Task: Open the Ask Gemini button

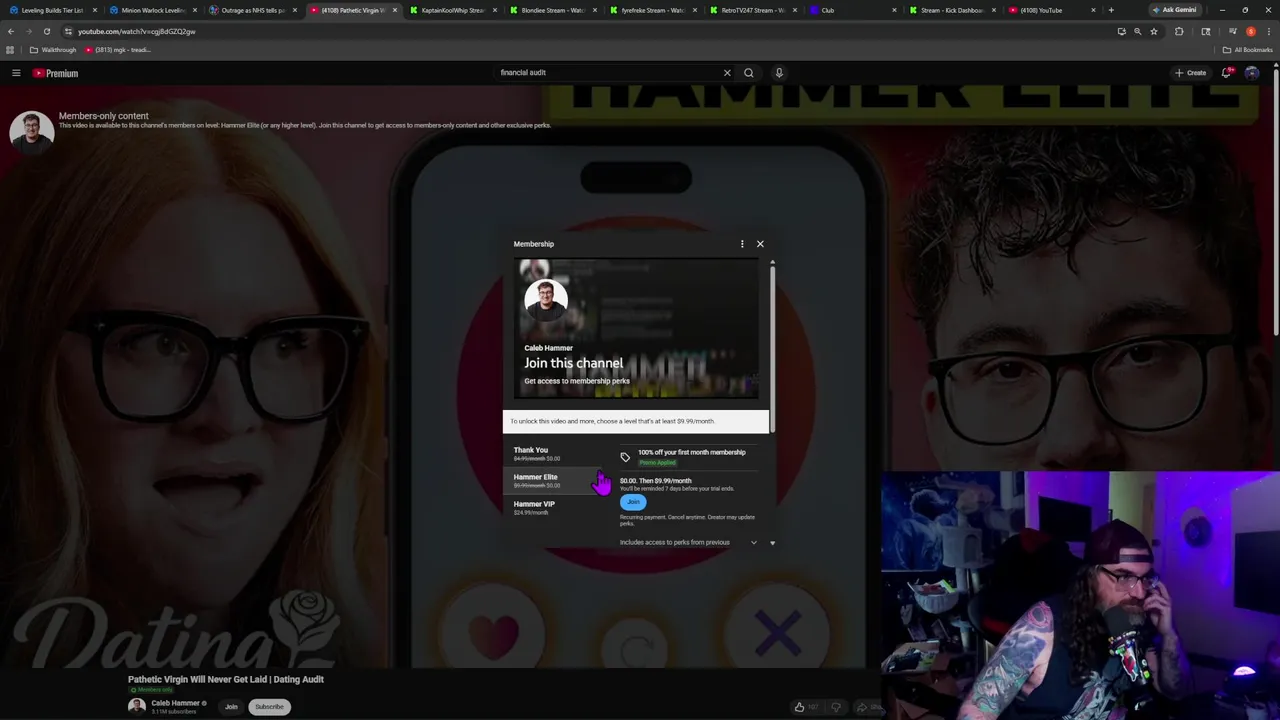Action: click(x=1174, y=10)
